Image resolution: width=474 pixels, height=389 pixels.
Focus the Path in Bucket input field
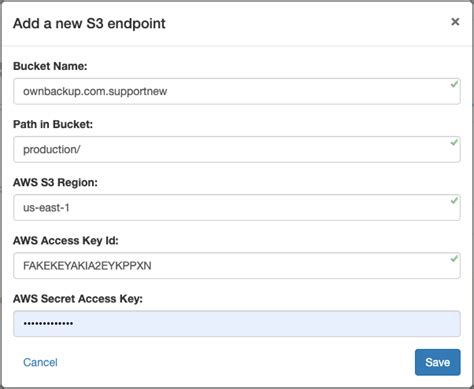click(237, 149)
